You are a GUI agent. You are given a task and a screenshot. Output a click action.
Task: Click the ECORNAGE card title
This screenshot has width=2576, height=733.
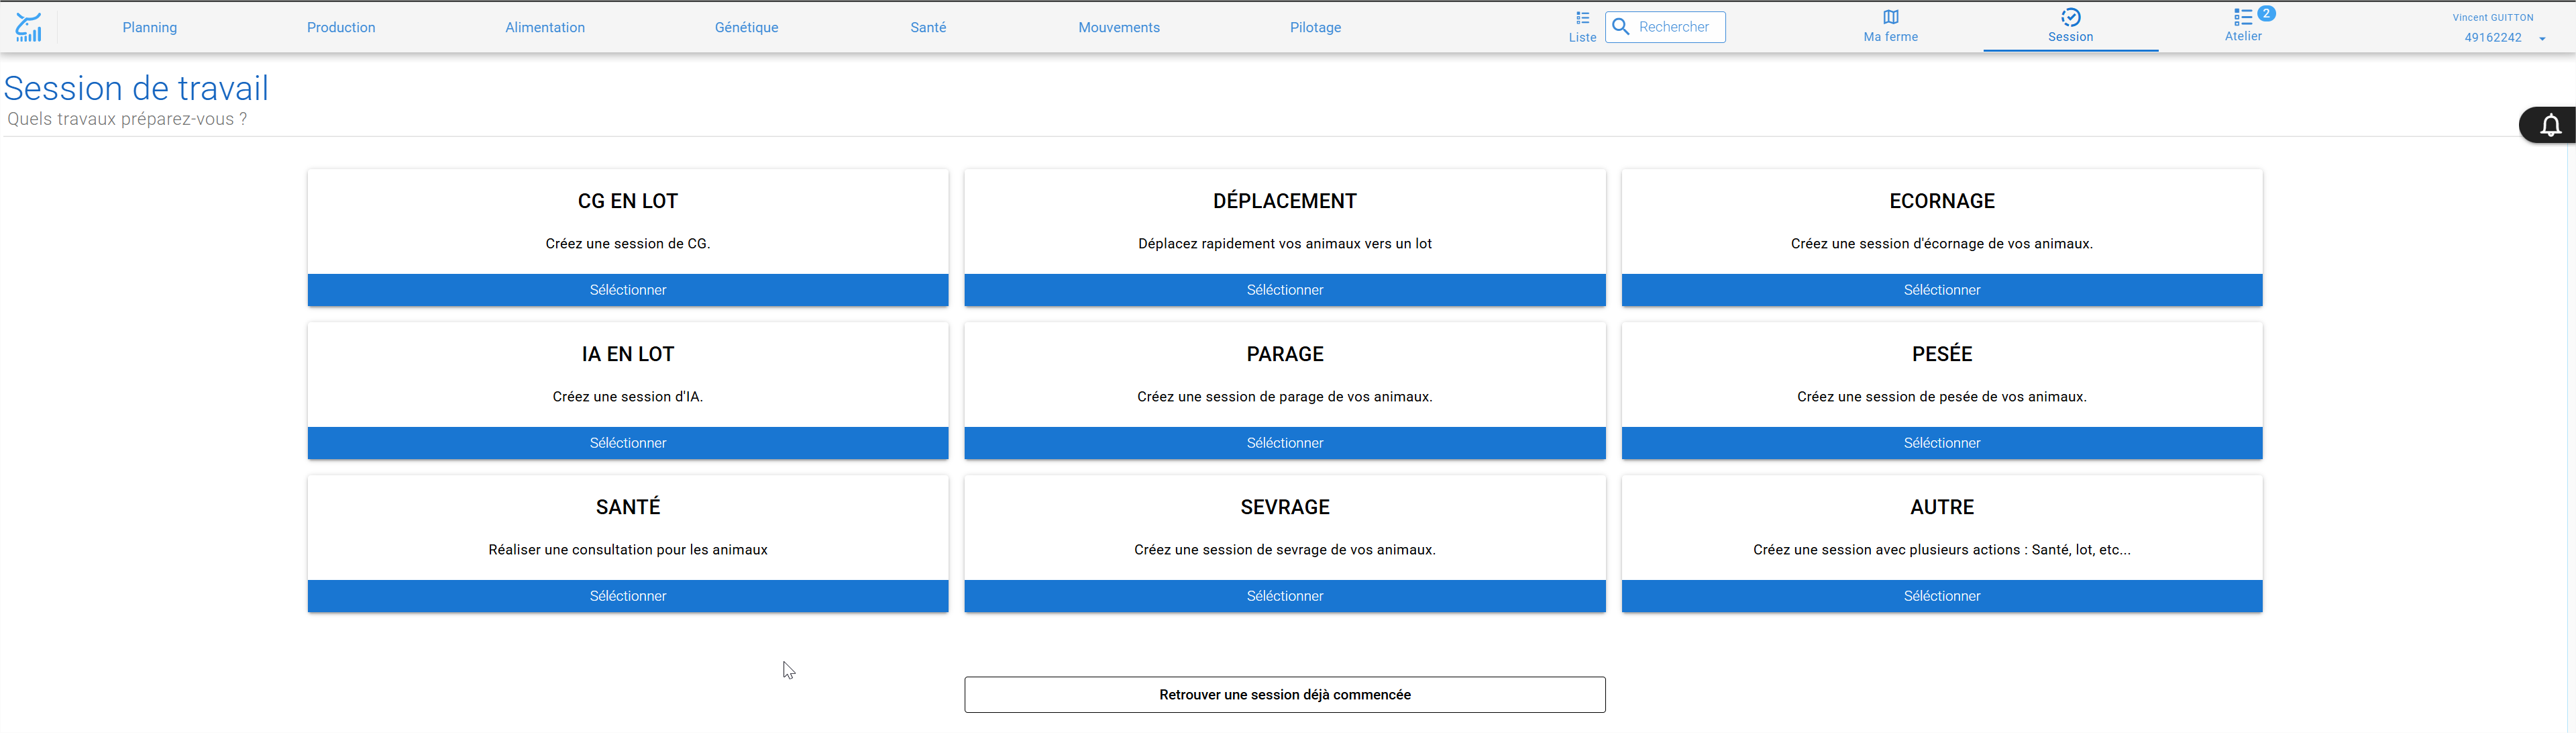(x=1942, y=201)
